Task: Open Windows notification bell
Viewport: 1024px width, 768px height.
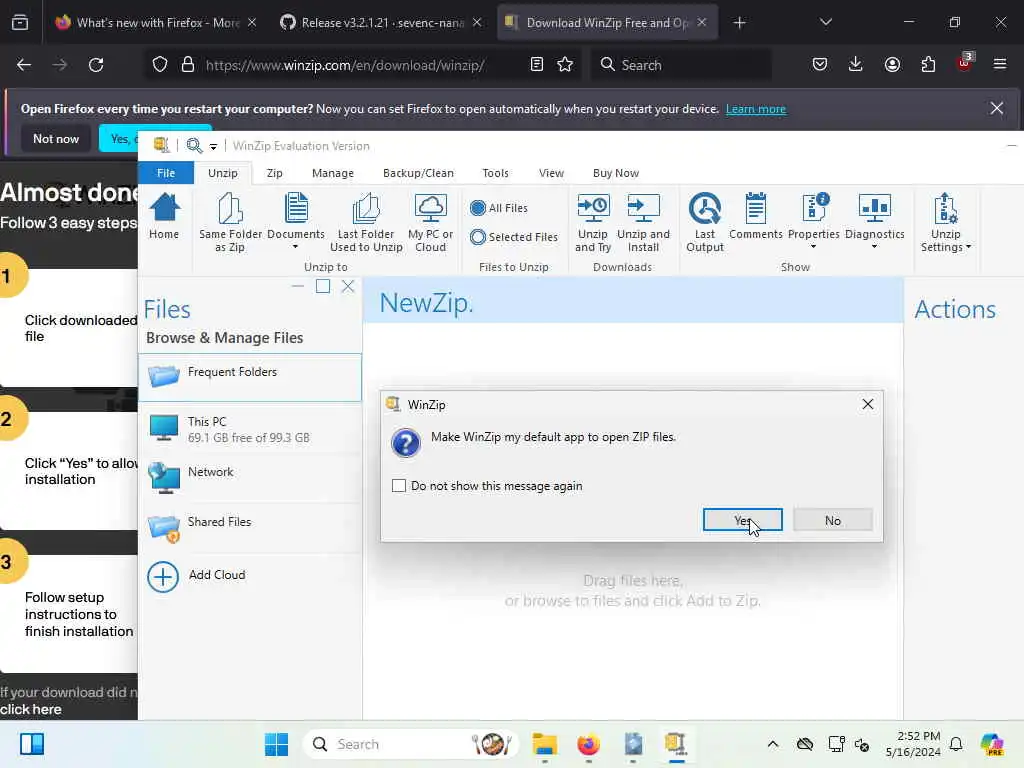Action: pyautogui.click(x=956, y=744)
